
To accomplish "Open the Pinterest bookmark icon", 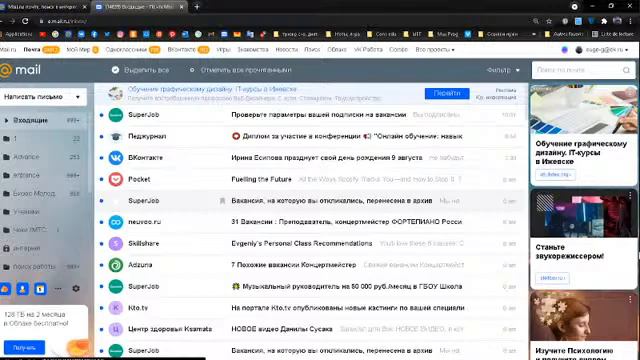I will coord(172,34).
